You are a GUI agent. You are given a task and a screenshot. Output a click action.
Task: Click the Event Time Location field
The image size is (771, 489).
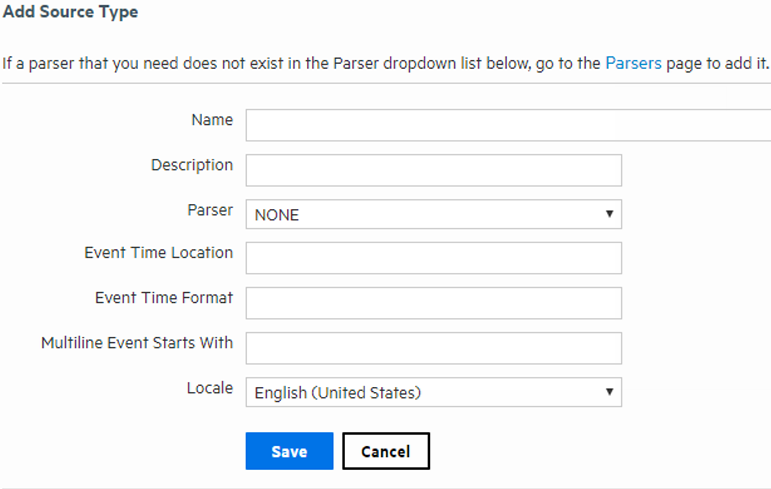(x=433, y=258)
